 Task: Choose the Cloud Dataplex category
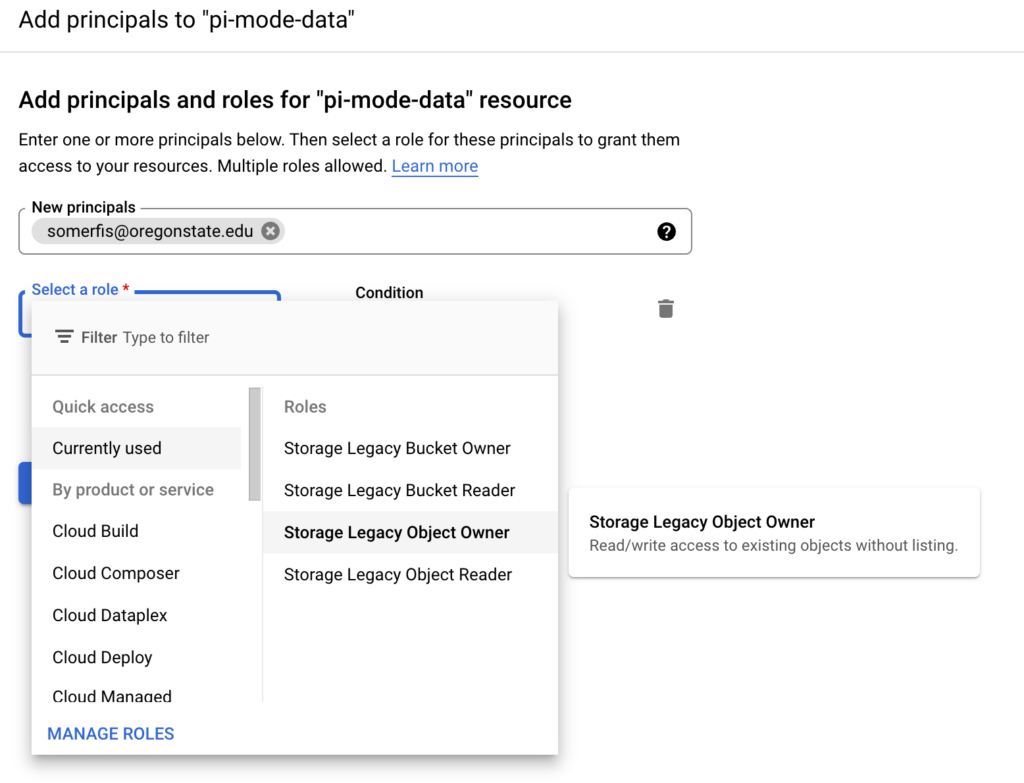(x=136, y=615)
